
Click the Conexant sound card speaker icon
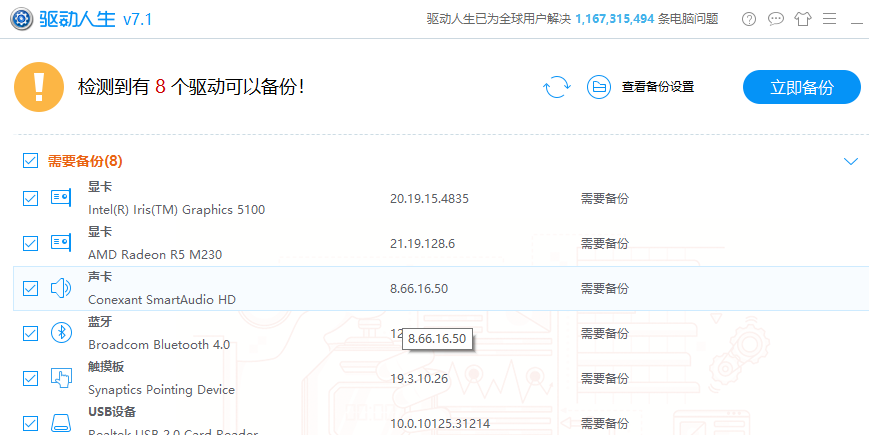coord(61,288)
